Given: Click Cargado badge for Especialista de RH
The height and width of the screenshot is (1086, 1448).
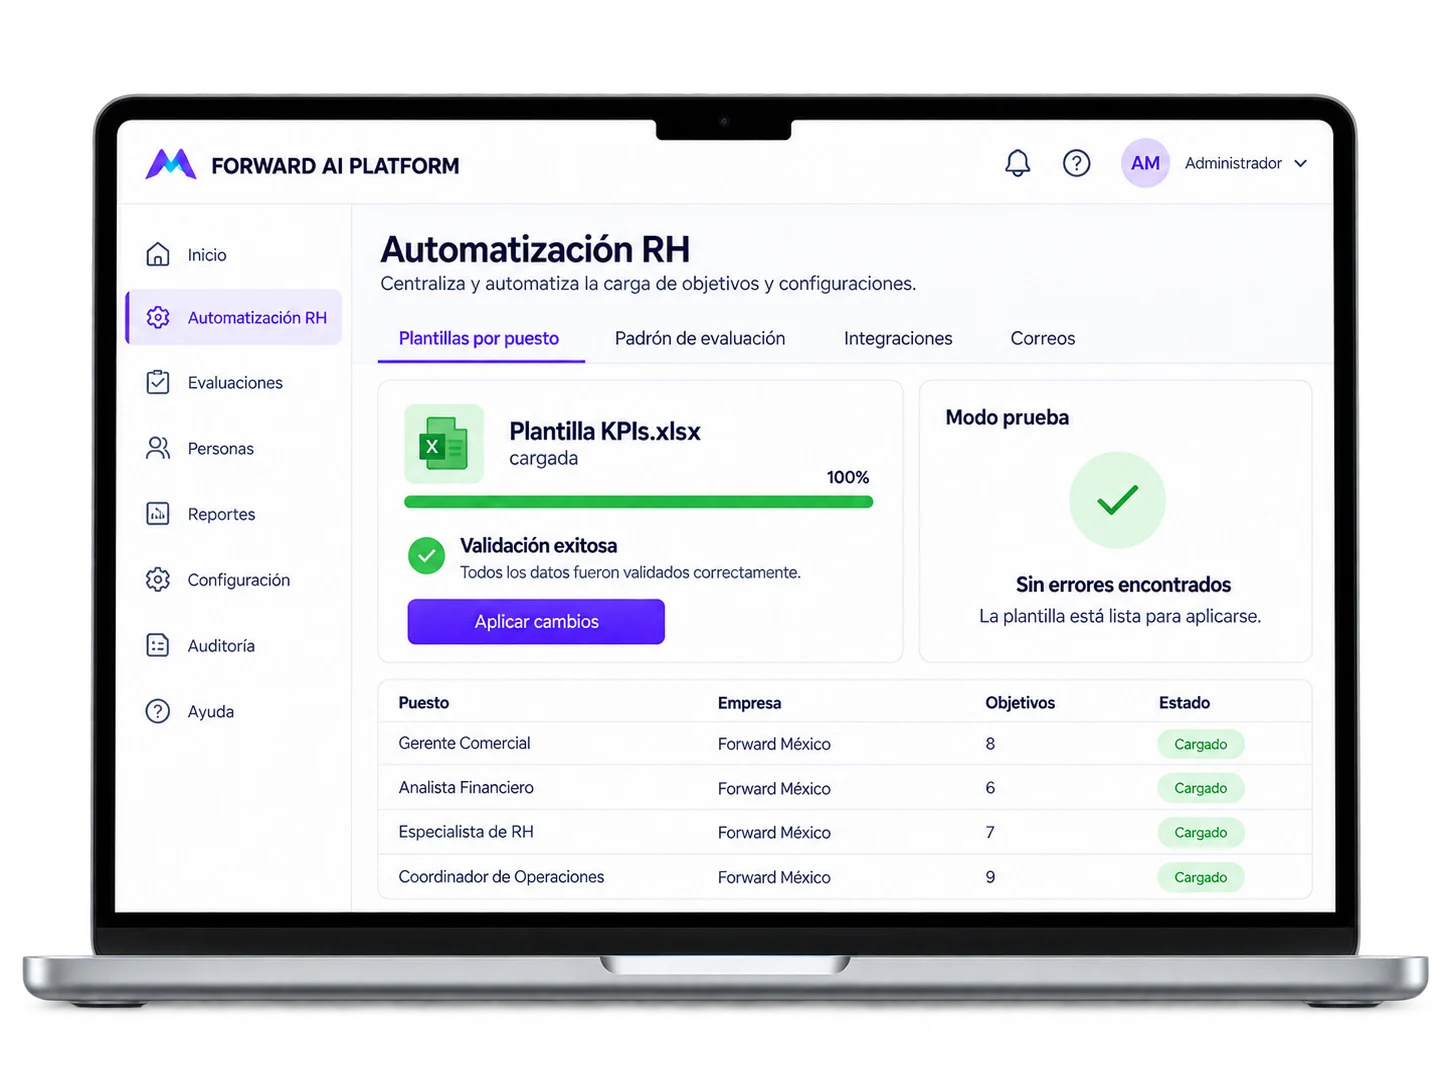Looking at the screenshot, I should [1200, 832].
